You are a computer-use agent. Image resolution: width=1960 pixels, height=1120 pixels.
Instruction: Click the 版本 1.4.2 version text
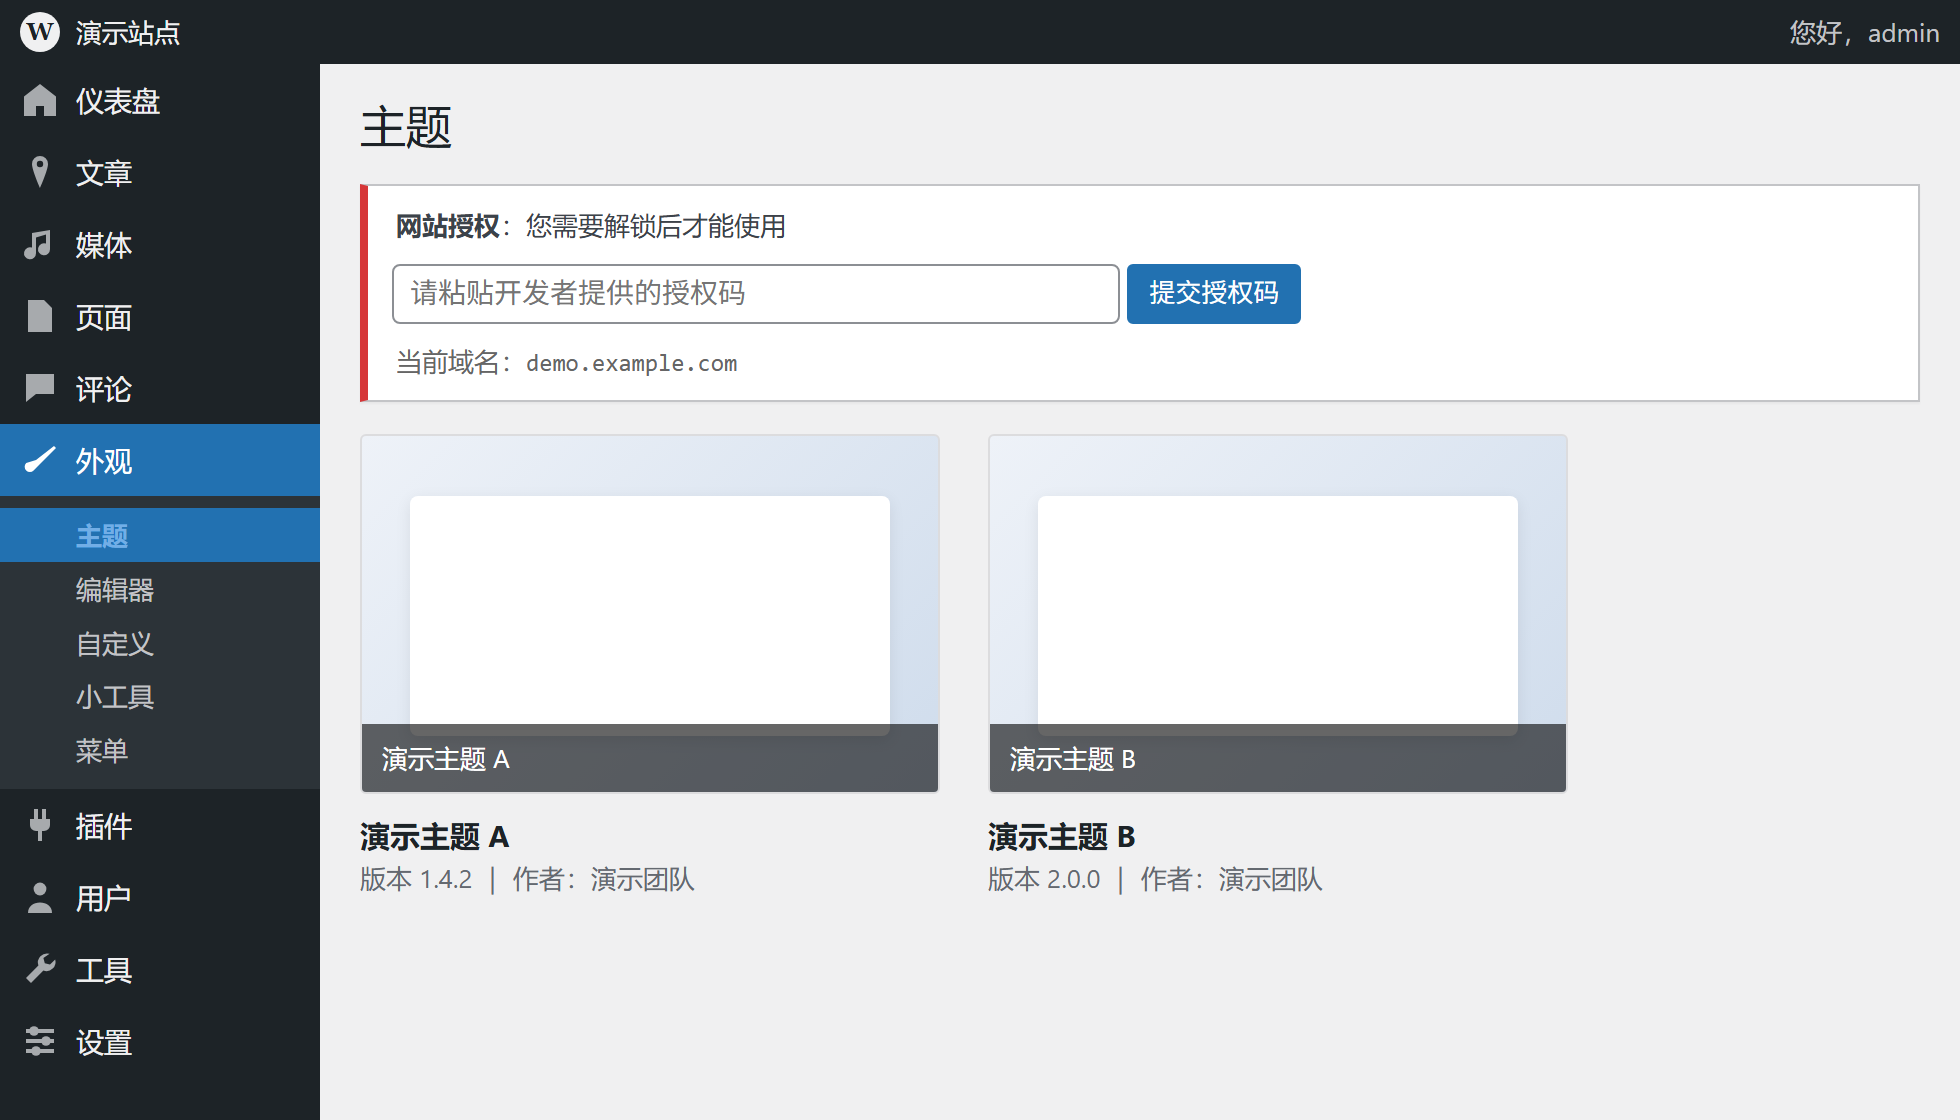[x=416, y=879]
